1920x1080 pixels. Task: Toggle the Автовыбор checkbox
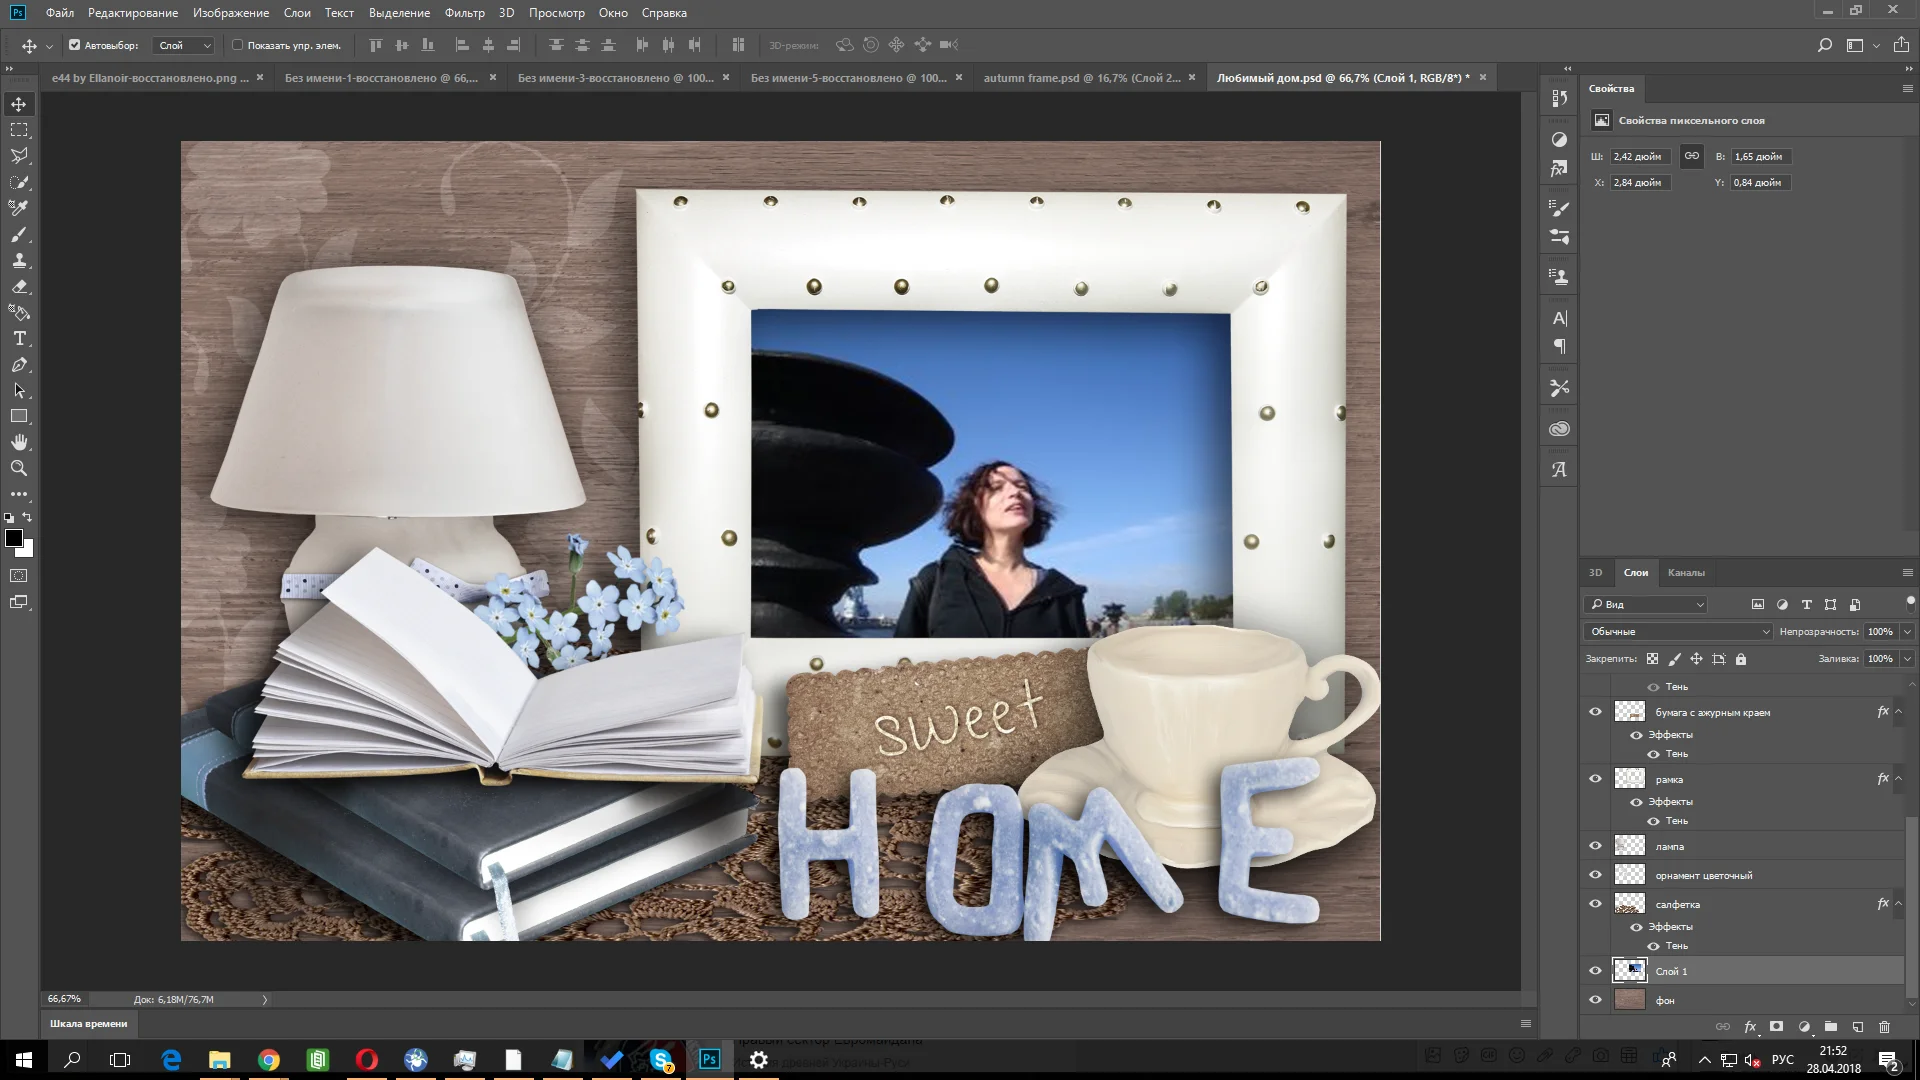[74, 45]
